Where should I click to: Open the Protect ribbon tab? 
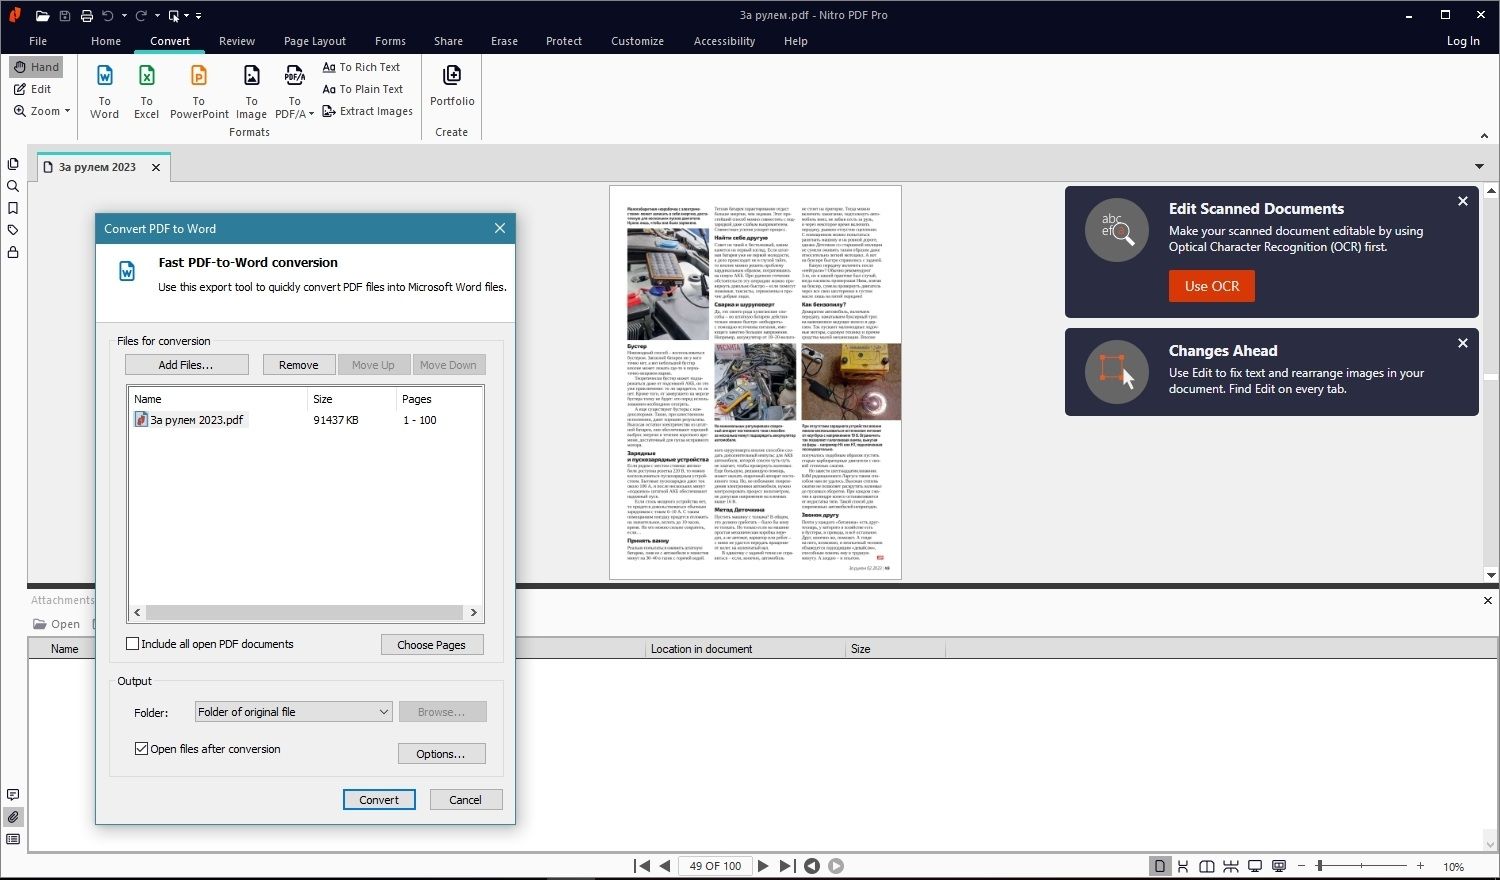(563, 41)
